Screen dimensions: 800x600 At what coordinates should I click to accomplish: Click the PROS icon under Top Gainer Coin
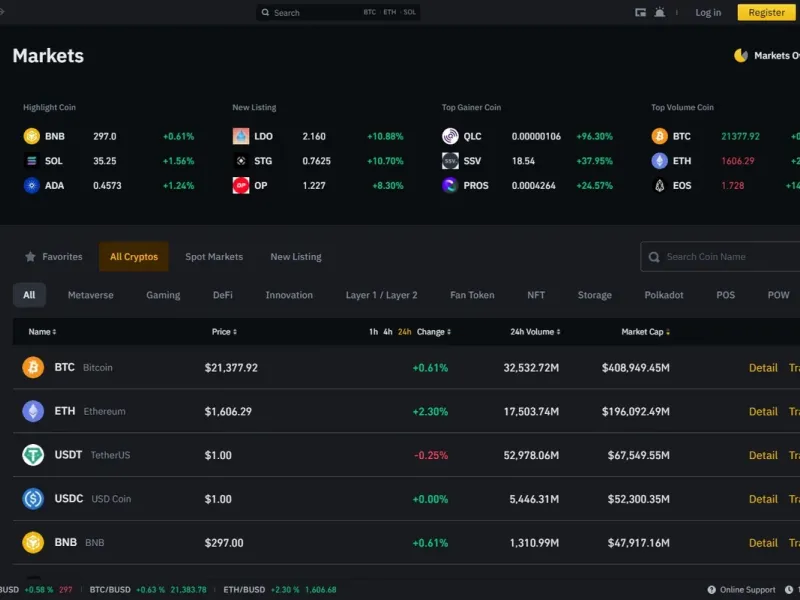(450, 185)
